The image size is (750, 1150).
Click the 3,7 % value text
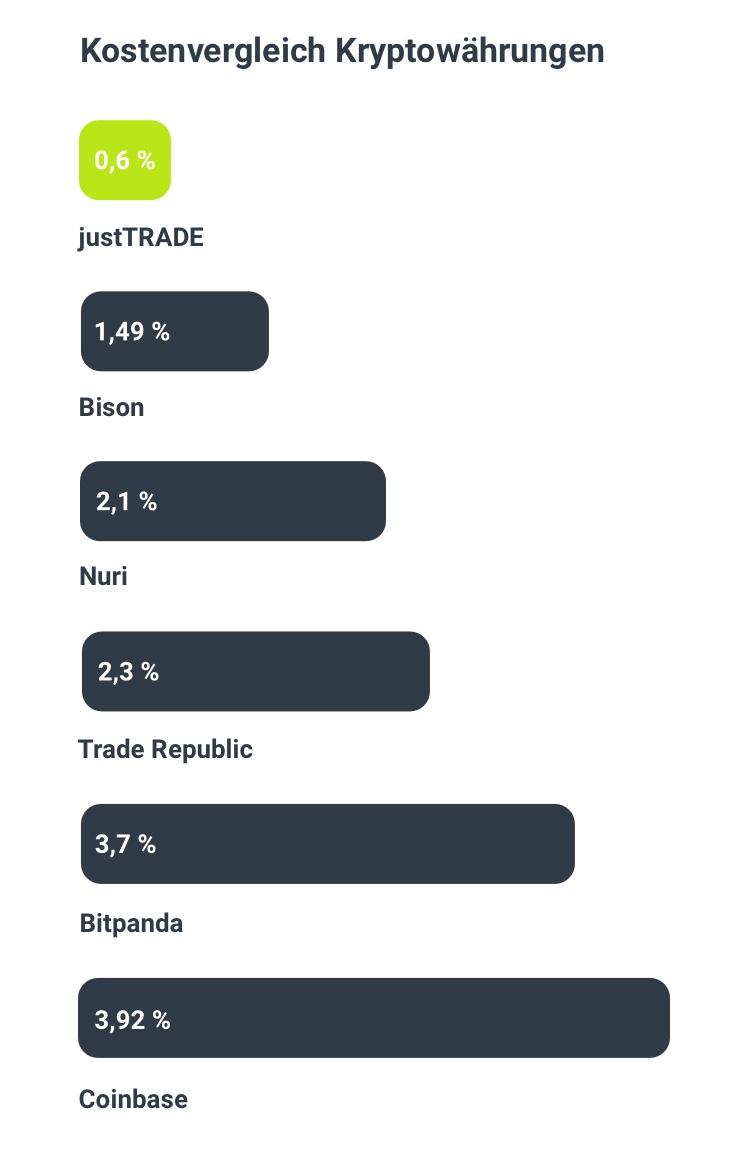coord(125,844)
